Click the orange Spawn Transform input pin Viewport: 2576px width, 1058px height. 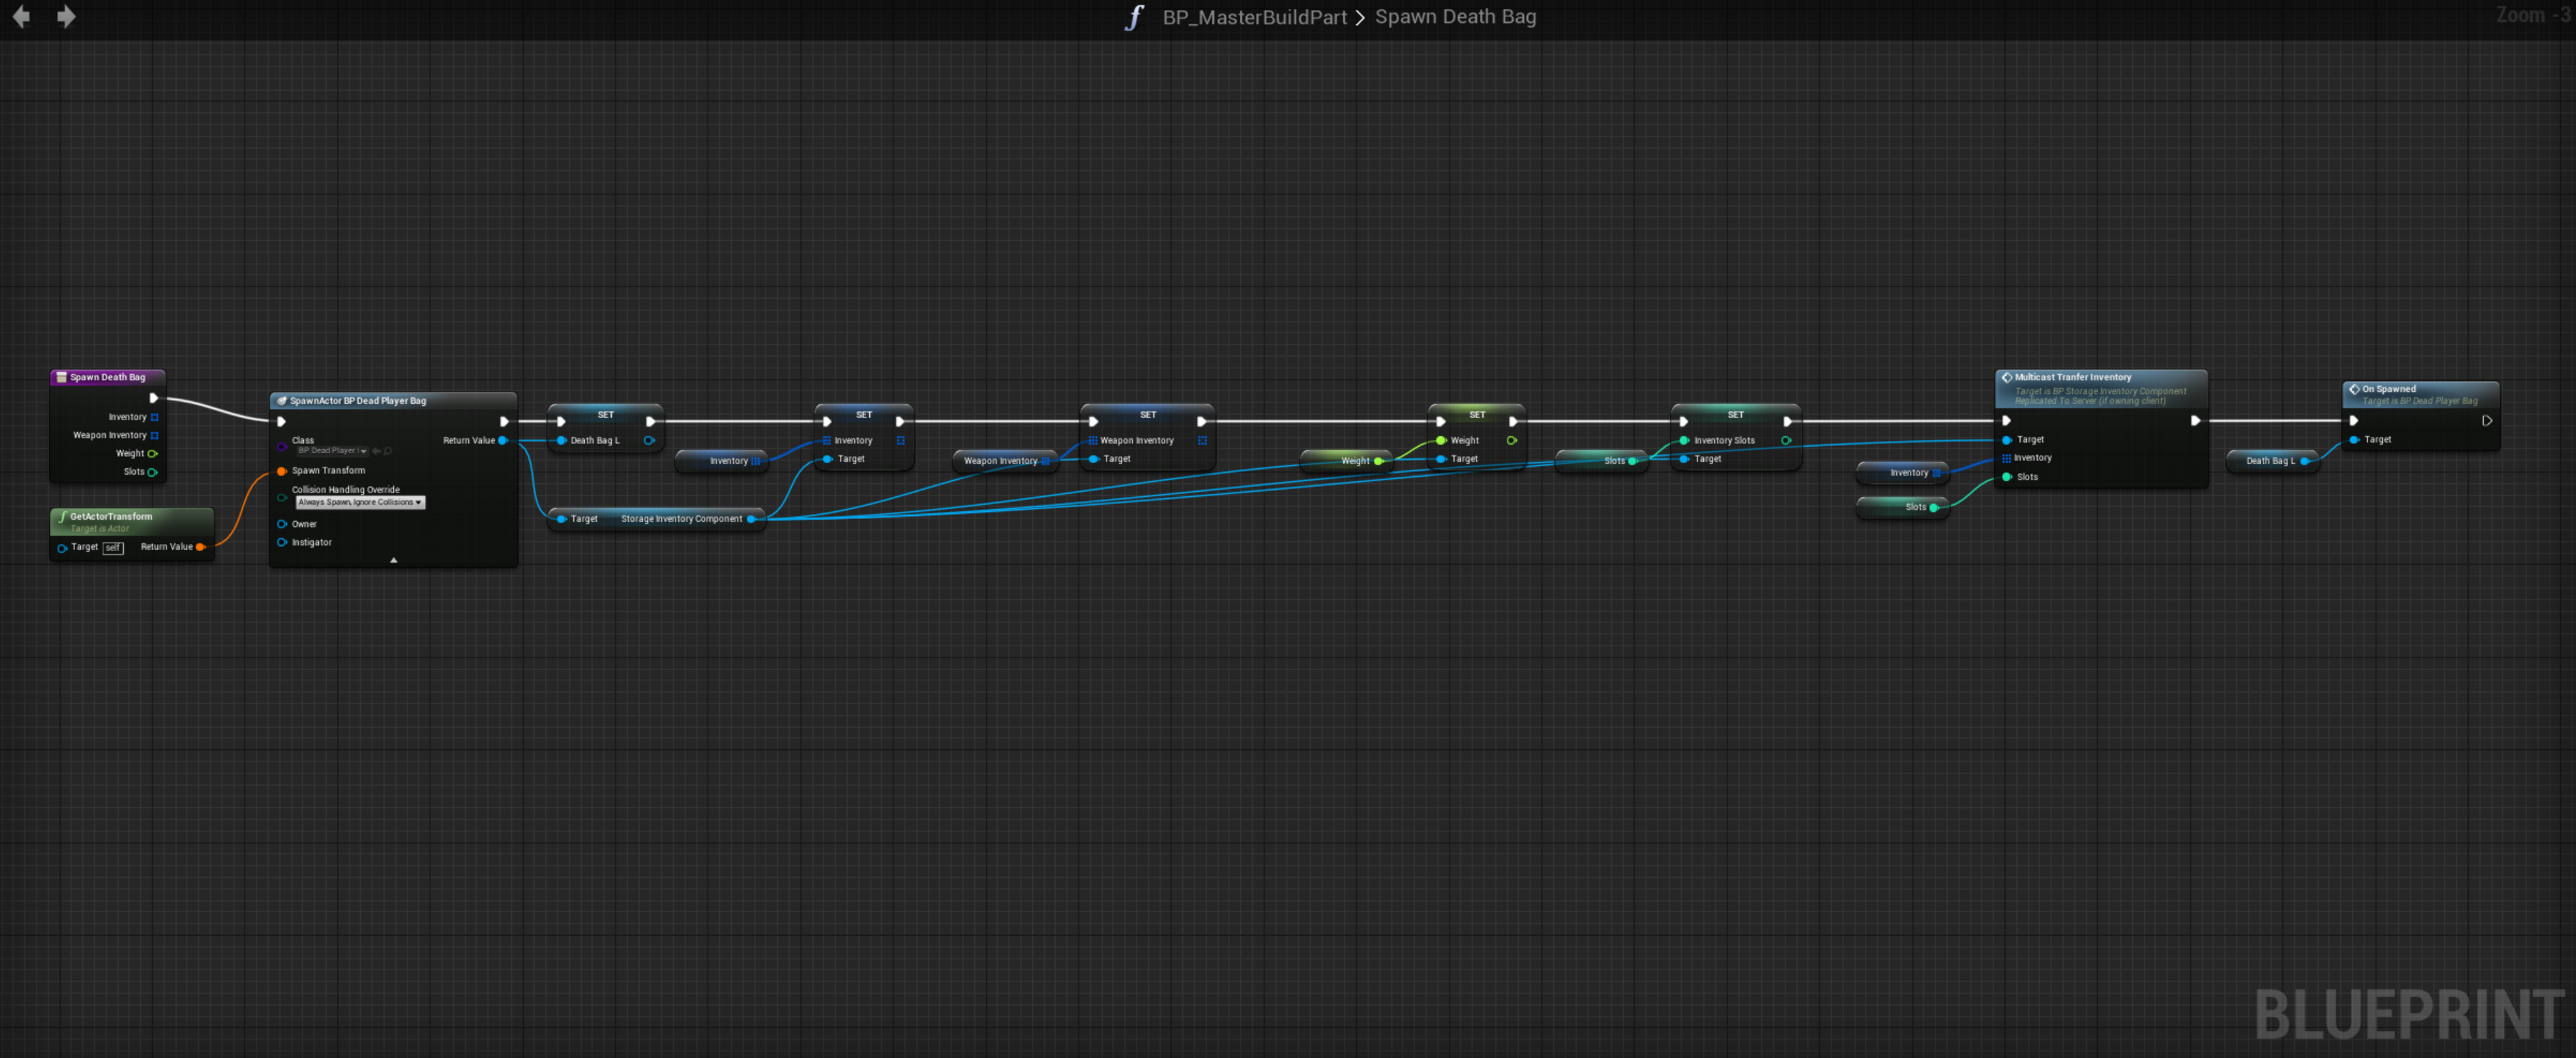coord(282,471)
